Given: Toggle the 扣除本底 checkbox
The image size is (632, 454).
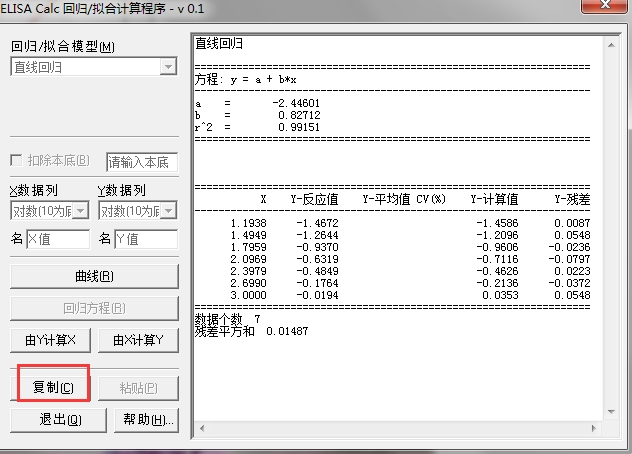Looking at the screenshot, I should coord(17,161).
